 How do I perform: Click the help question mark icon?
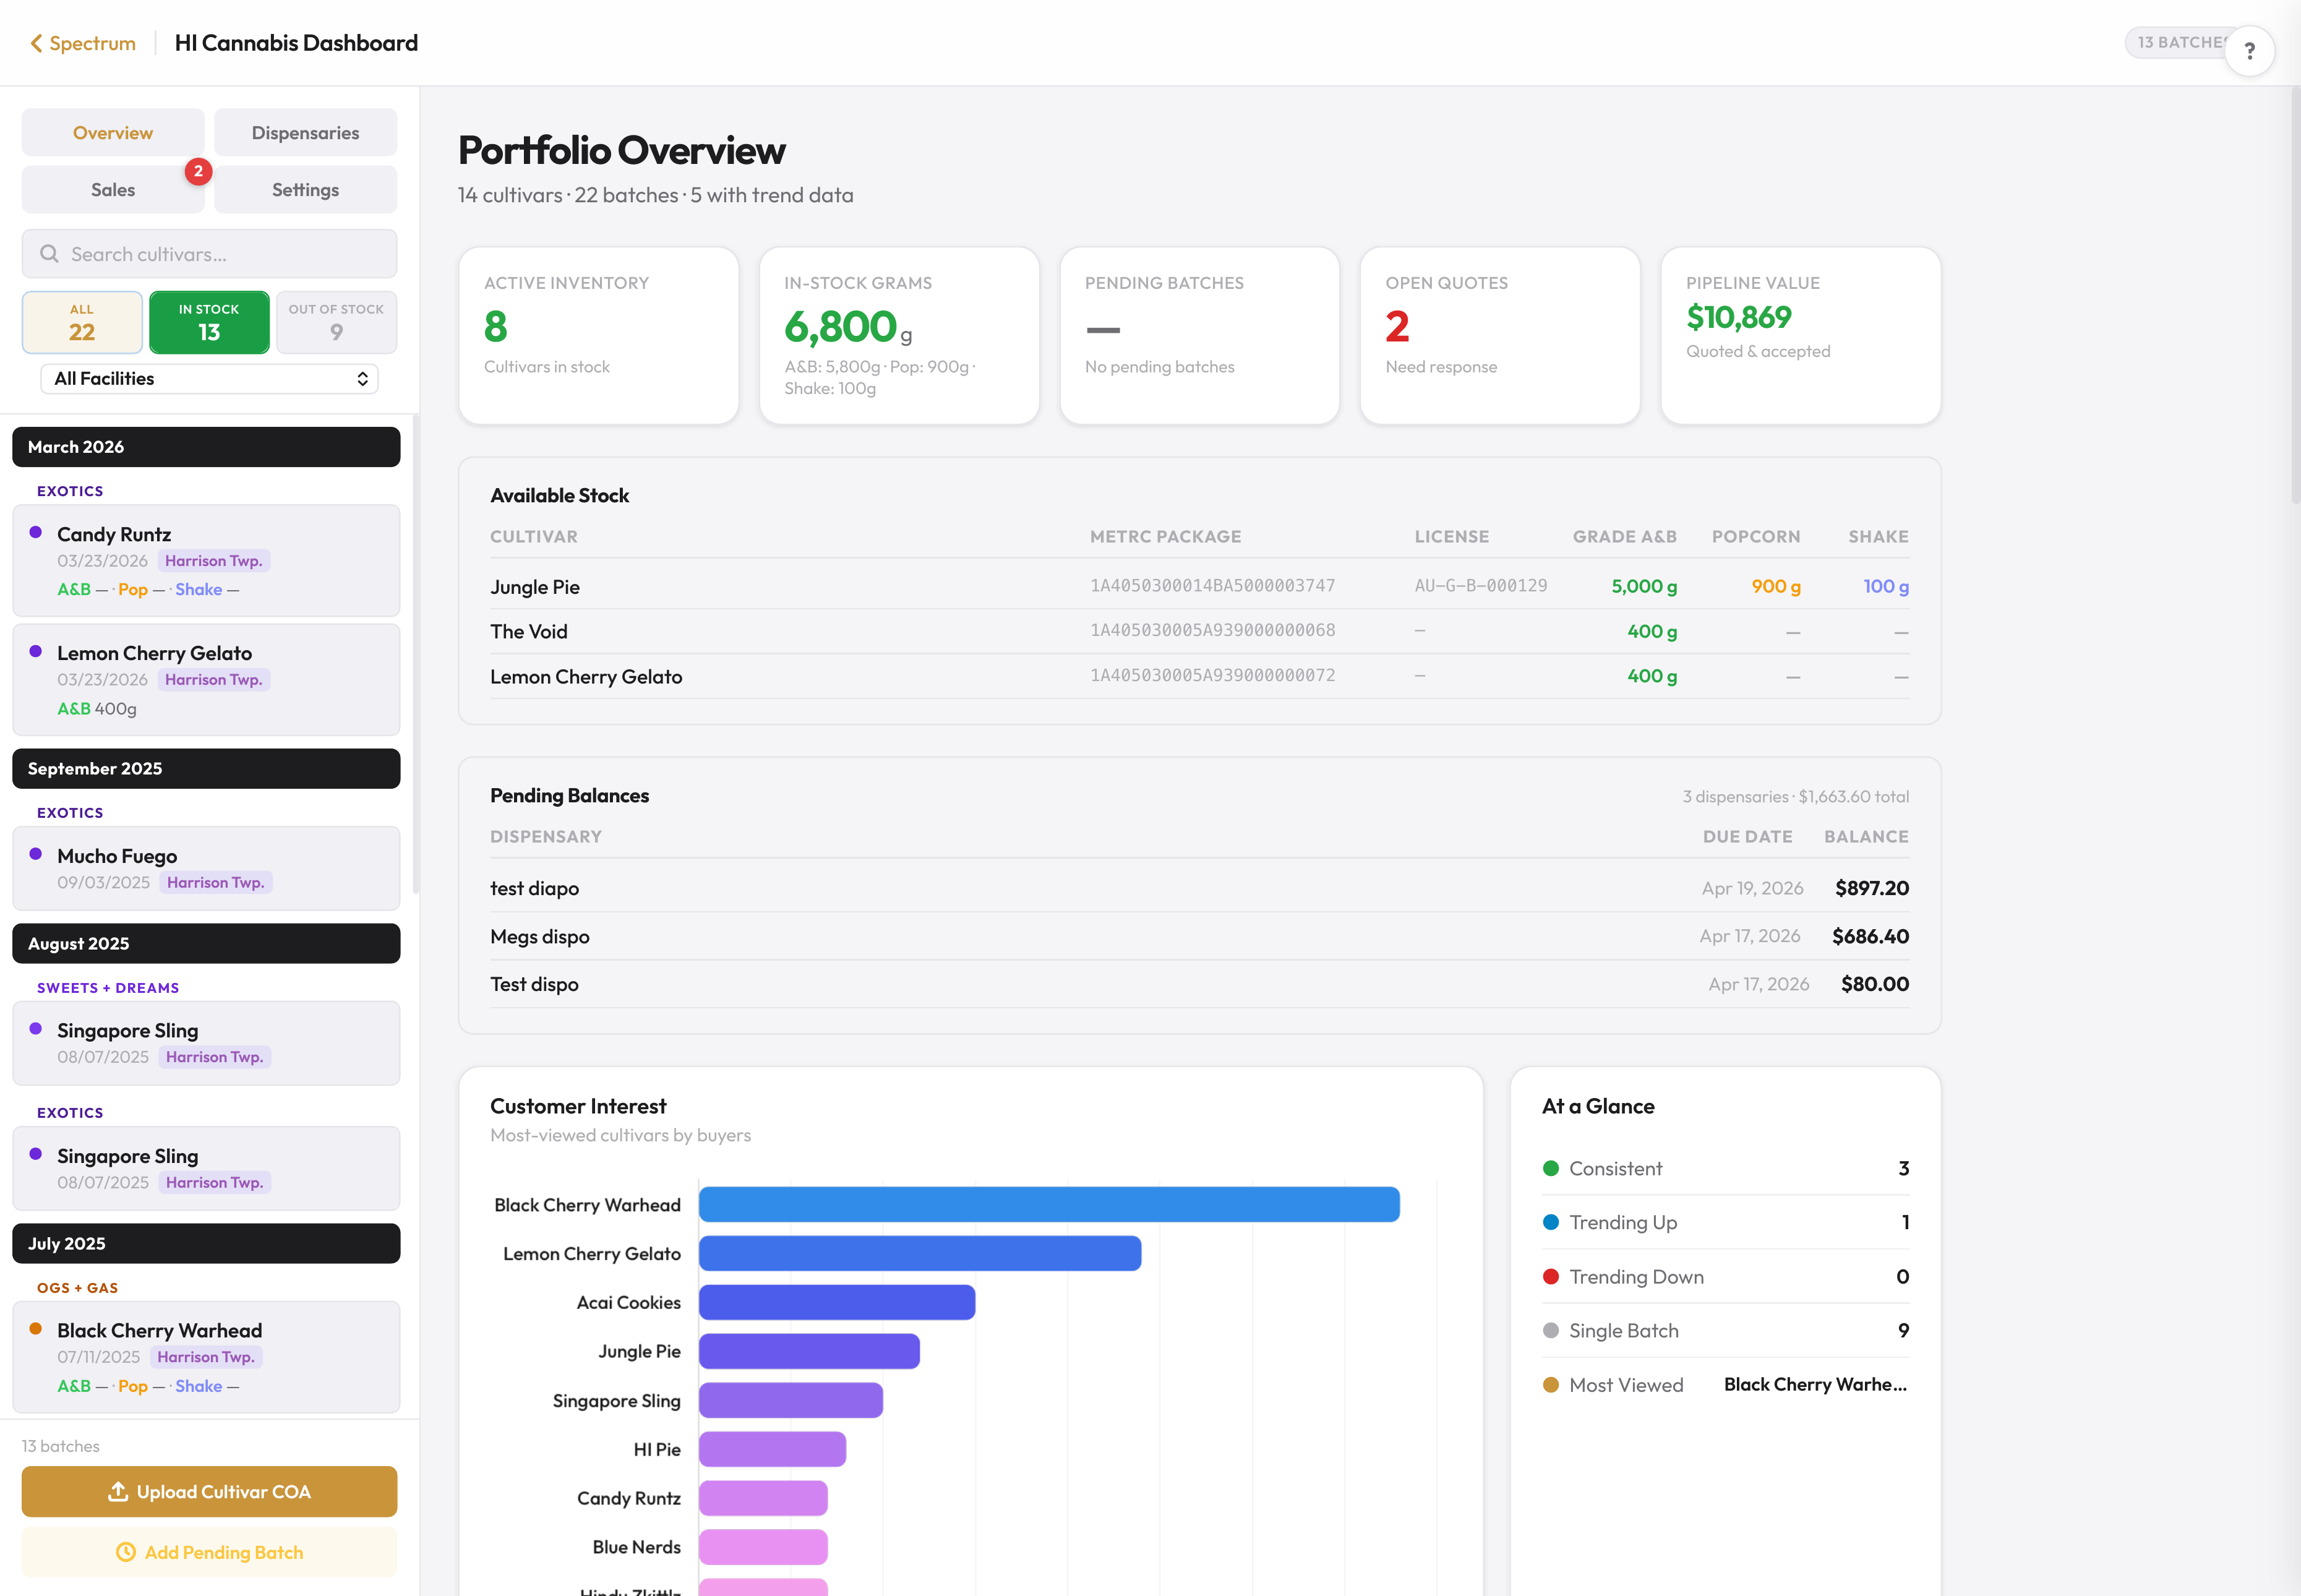point(2250,51)
